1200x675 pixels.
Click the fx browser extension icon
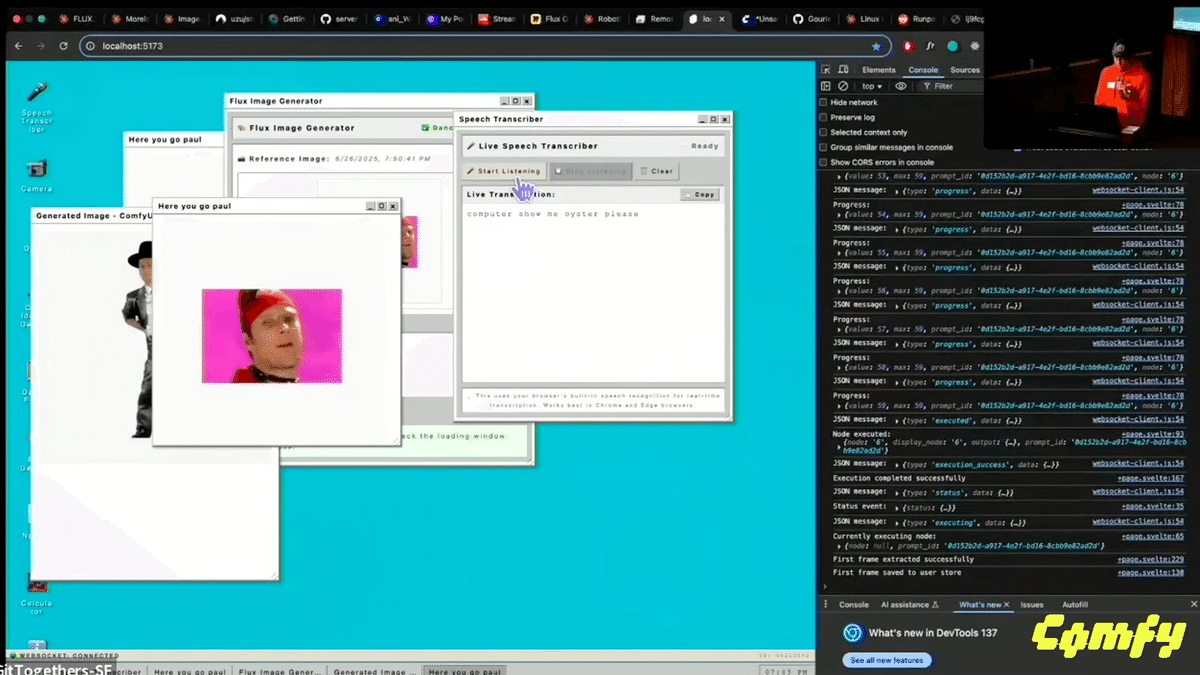(x=930, y=46)
